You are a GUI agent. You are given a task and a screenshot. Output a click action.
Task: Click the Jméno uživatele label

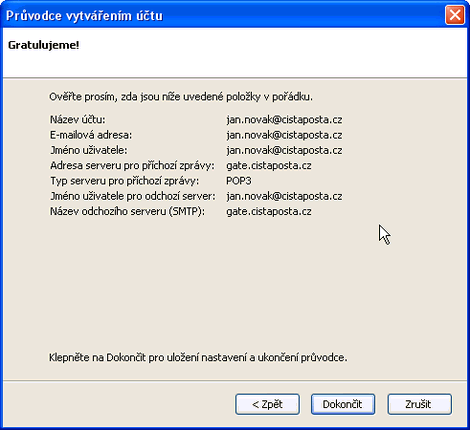89,150
